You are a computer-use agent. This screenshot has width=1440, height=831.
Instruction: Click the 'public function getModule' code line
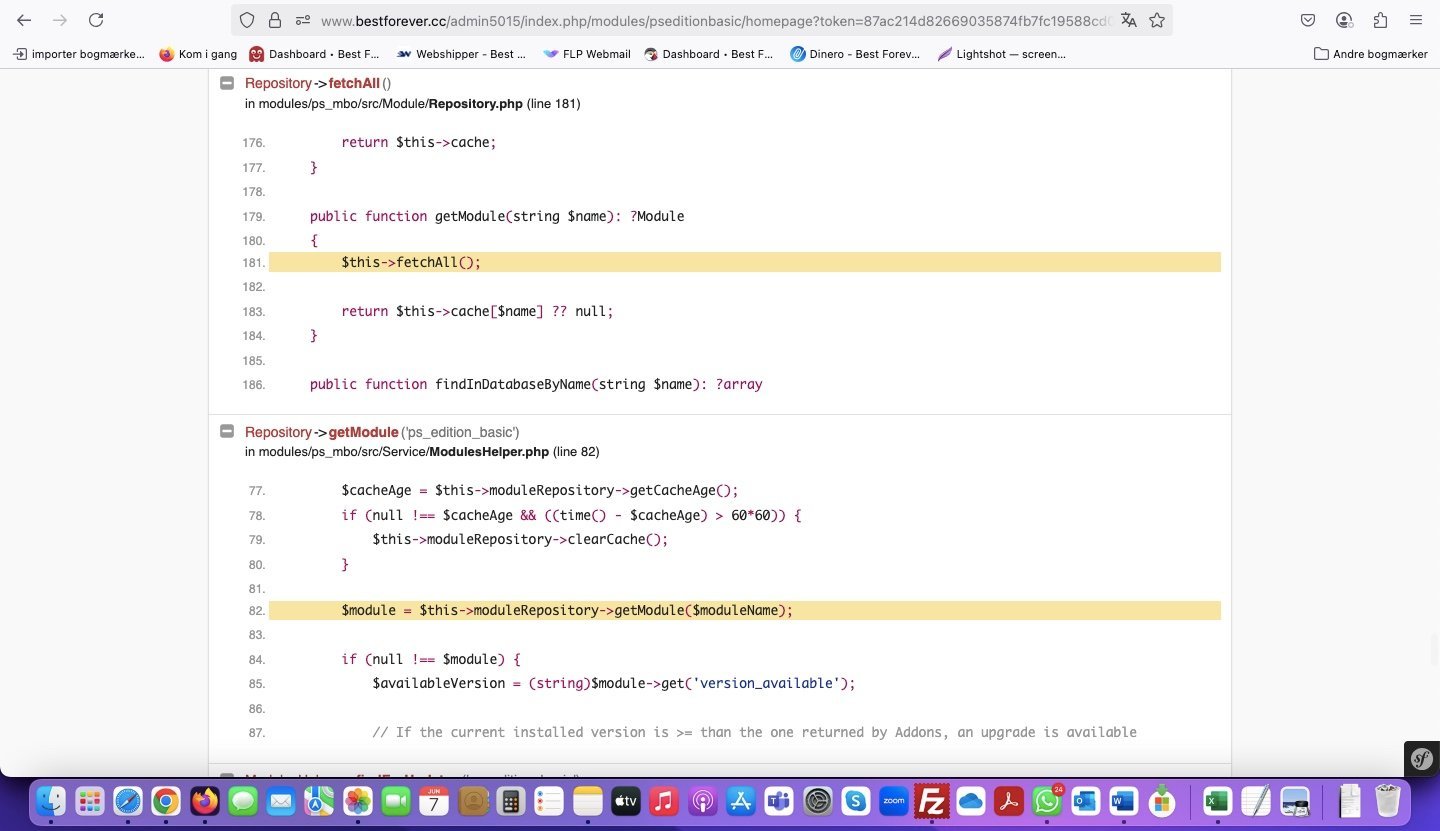(497, 217)
